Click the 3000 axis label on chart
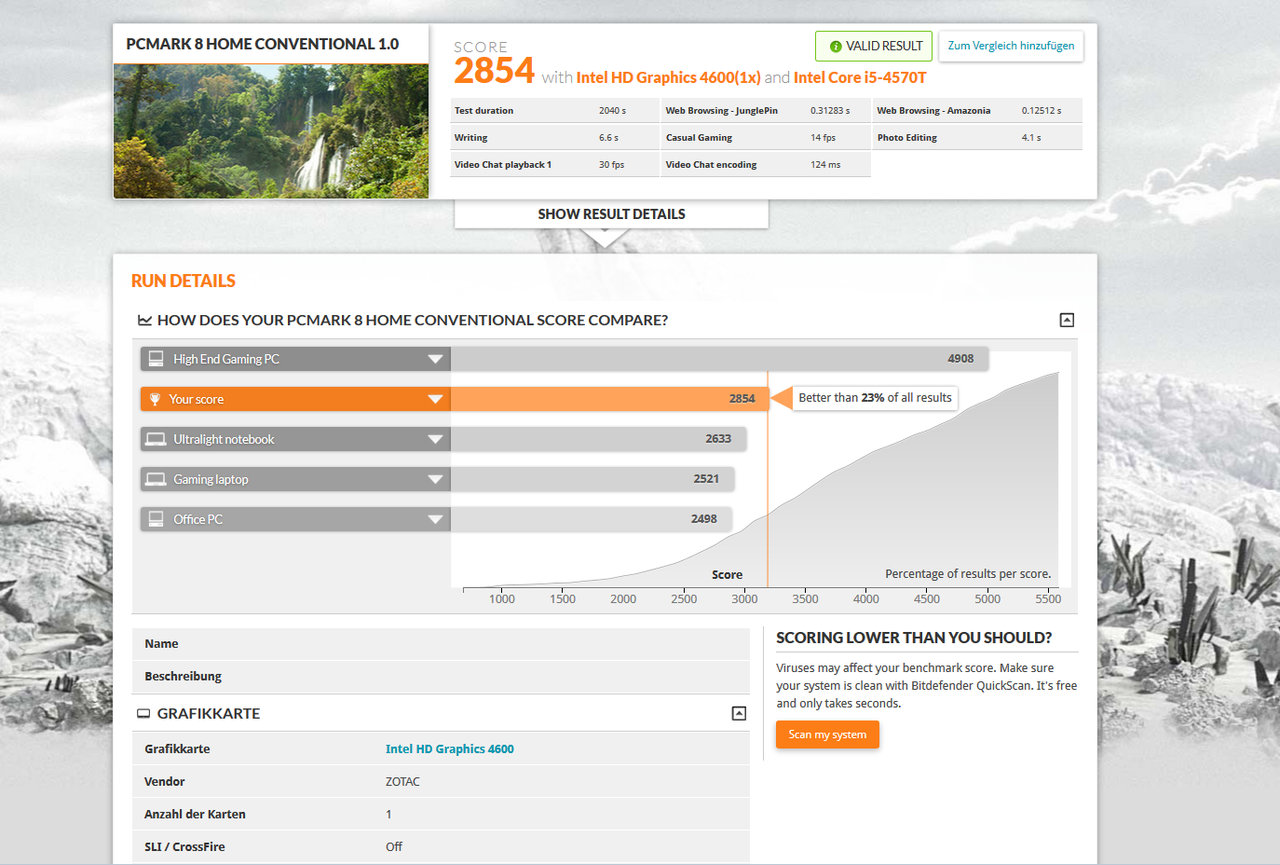The height and width of the screenshot is (865, 1280). pyautogui.click(x=745, y=599)
